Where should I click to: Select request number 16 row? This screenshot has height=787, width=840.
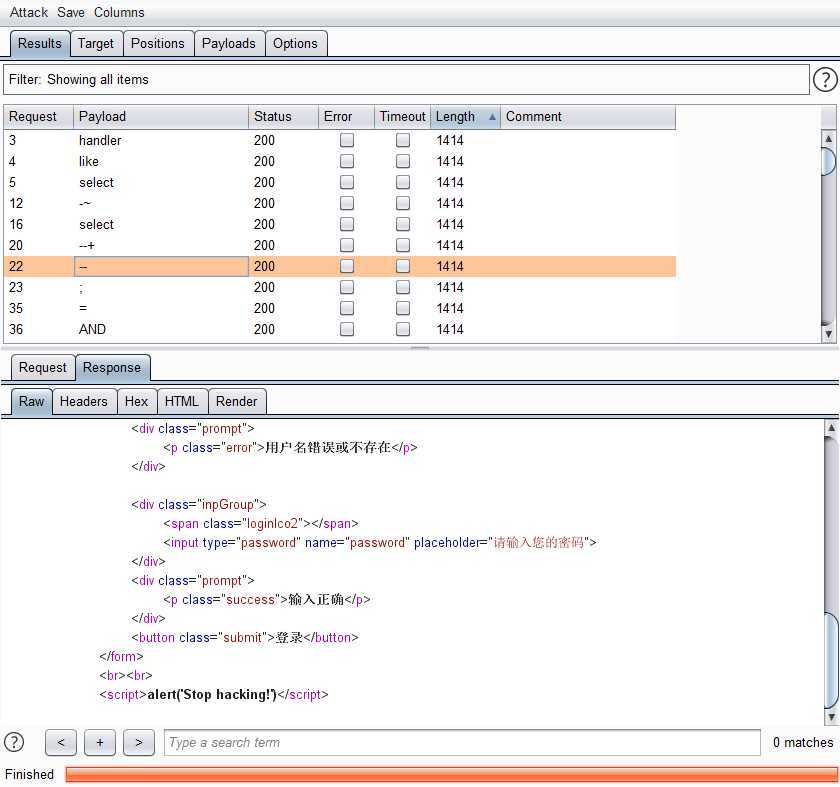tap(340, 224)
